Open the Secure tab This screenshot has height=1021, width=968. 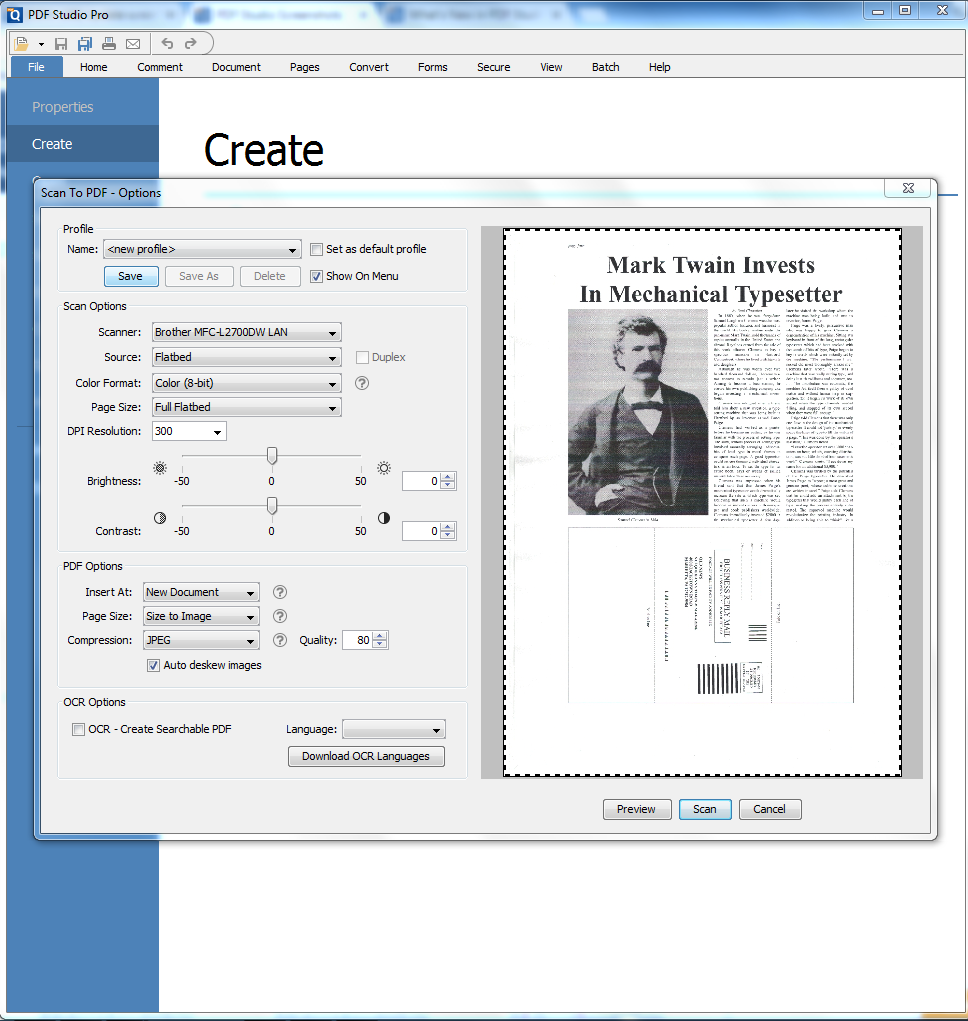pyautogui.click(x=493, y=67)
